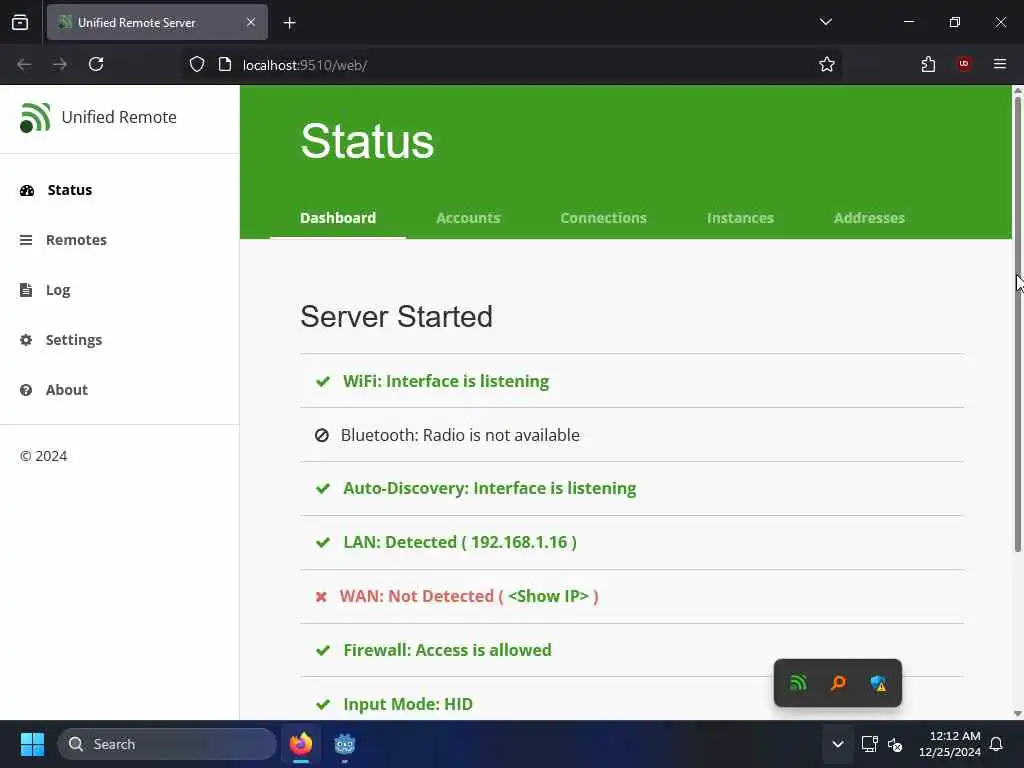
Task: Click the LAN Detected checkmark icon
Action: [x=323, y=543]
